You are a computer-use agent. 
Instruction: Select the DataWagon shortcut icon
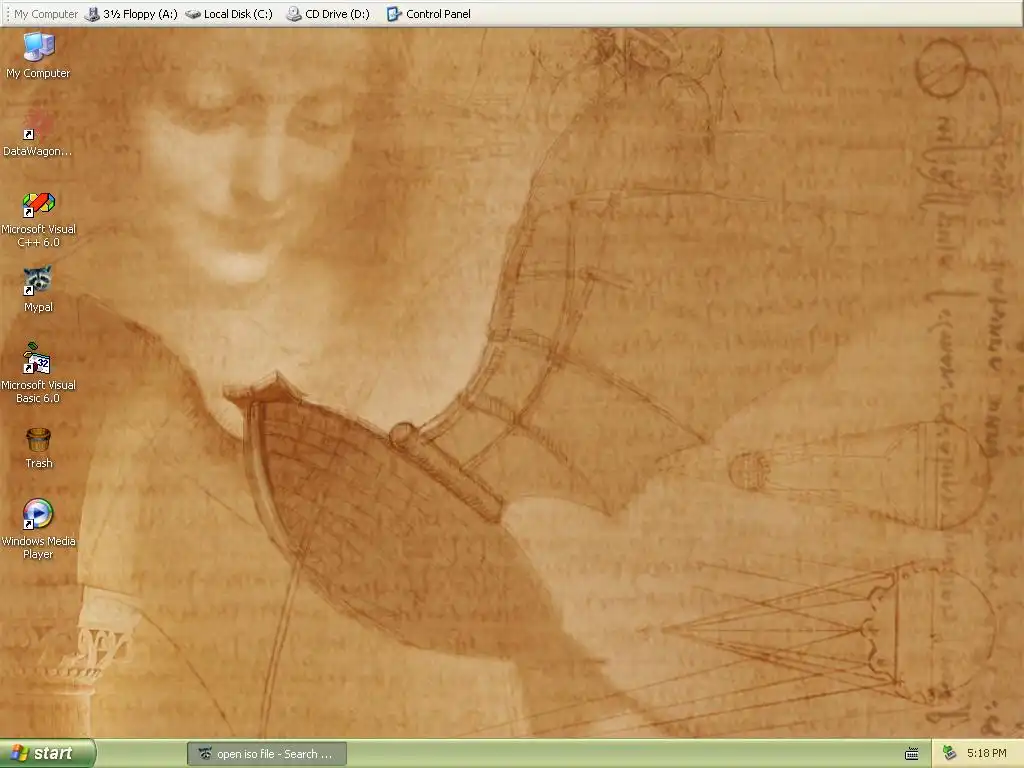(x=38, y=133)
